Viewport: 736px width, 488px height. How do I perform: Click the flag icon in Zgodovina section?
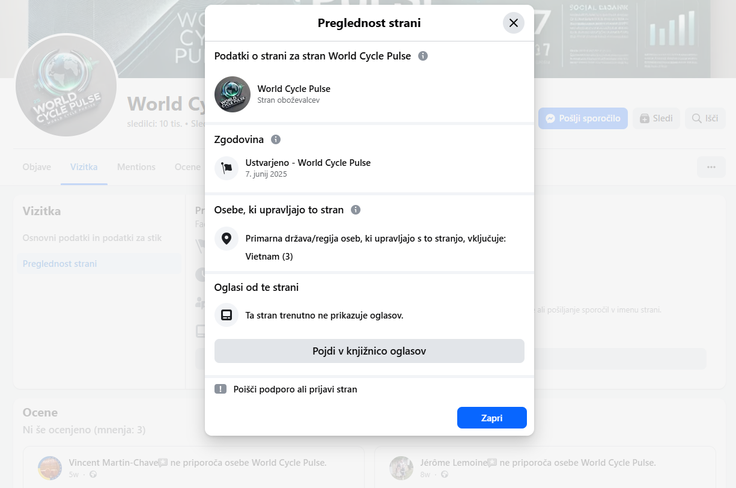click(x=227, y=168)
